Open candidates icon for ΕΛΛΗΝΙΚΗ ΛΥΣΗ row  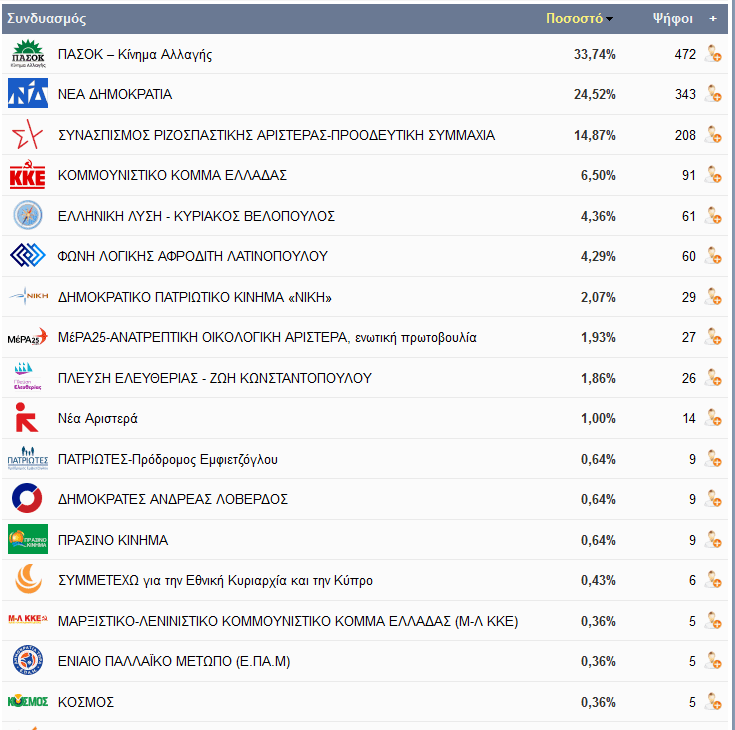tap(713, 216)
